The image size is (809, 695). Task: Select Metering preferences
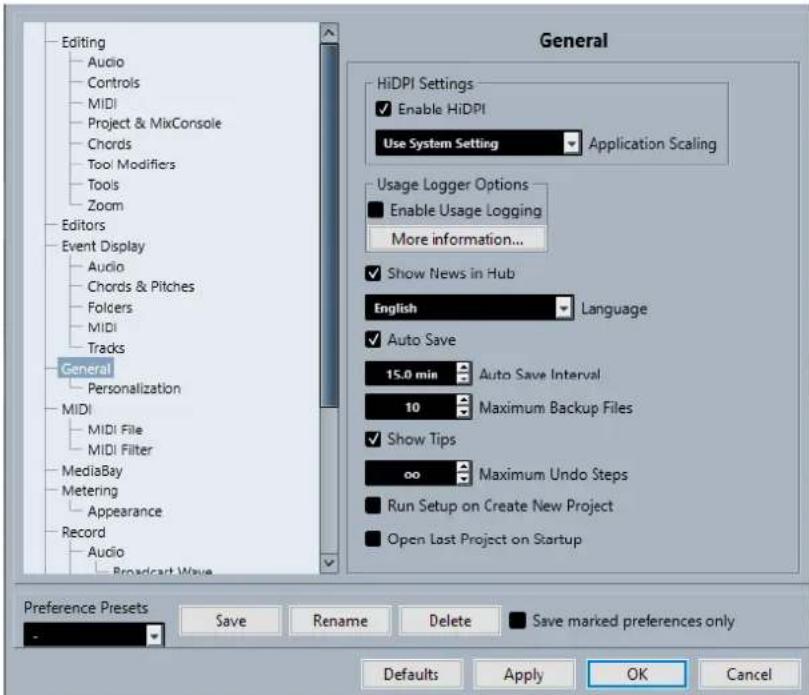point(90,491)
